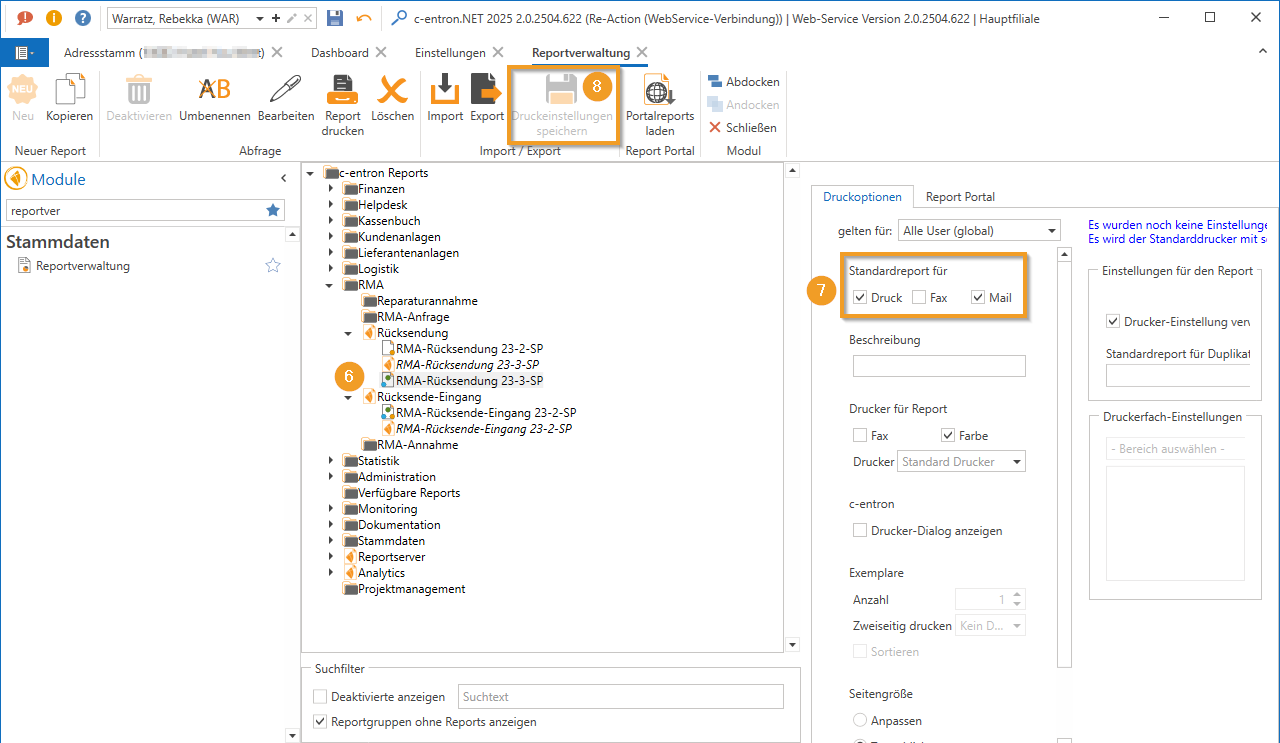
Task: Enable Deaktivierte anzeigen filter
Action: [x=320, y=697]
